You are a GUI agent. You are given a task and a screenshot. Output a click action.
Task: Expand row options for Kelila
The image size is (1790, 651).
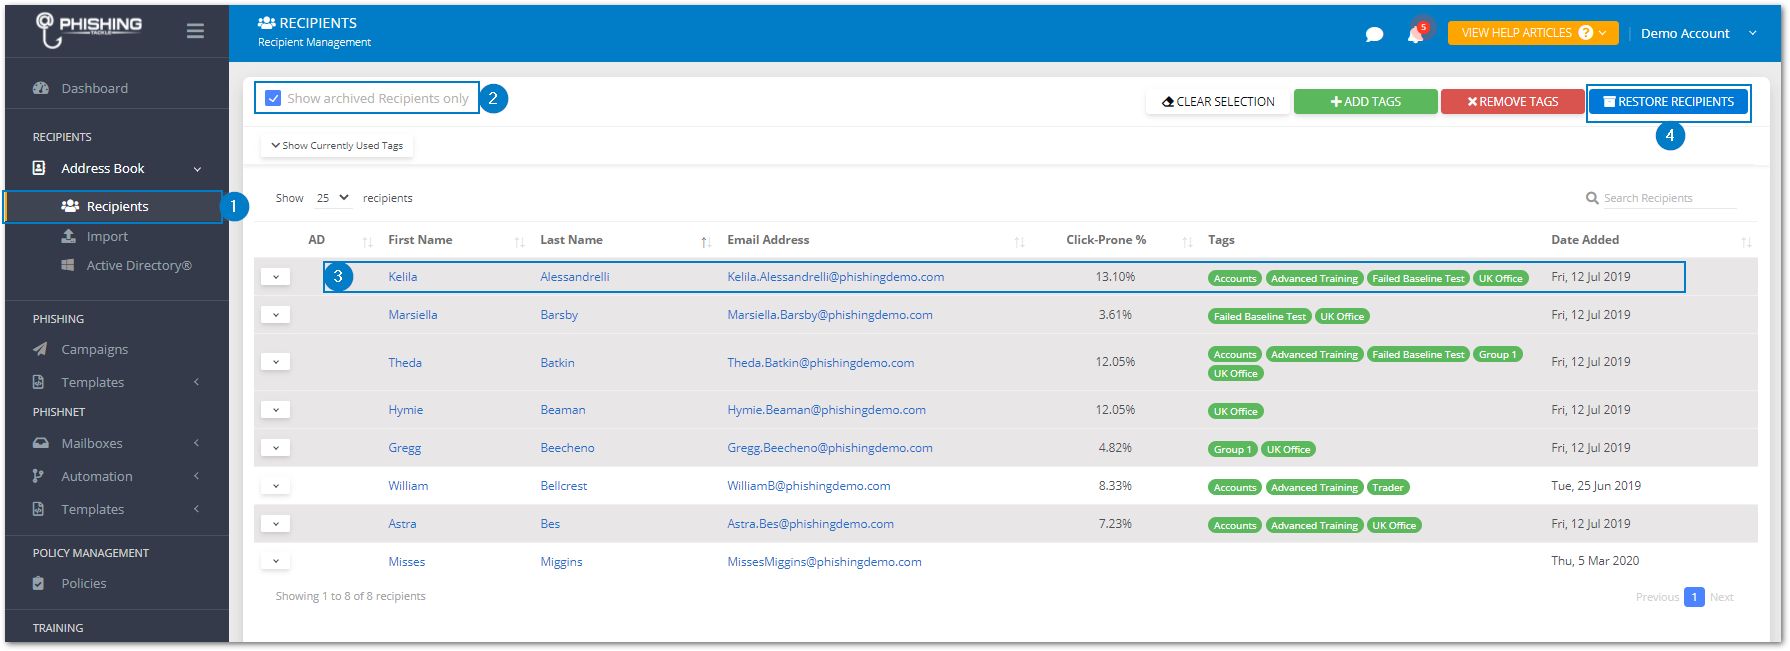tap(276, 277)
